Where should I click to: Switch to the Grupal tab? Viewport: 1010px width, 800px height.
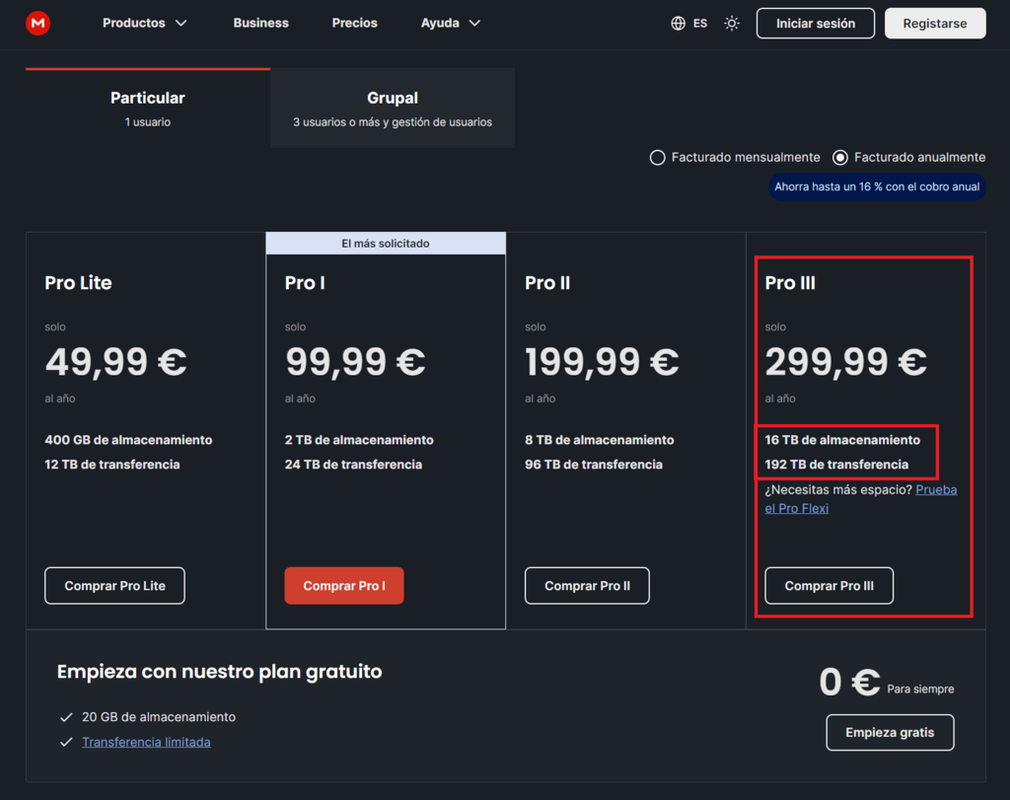(x=392, y=108)
